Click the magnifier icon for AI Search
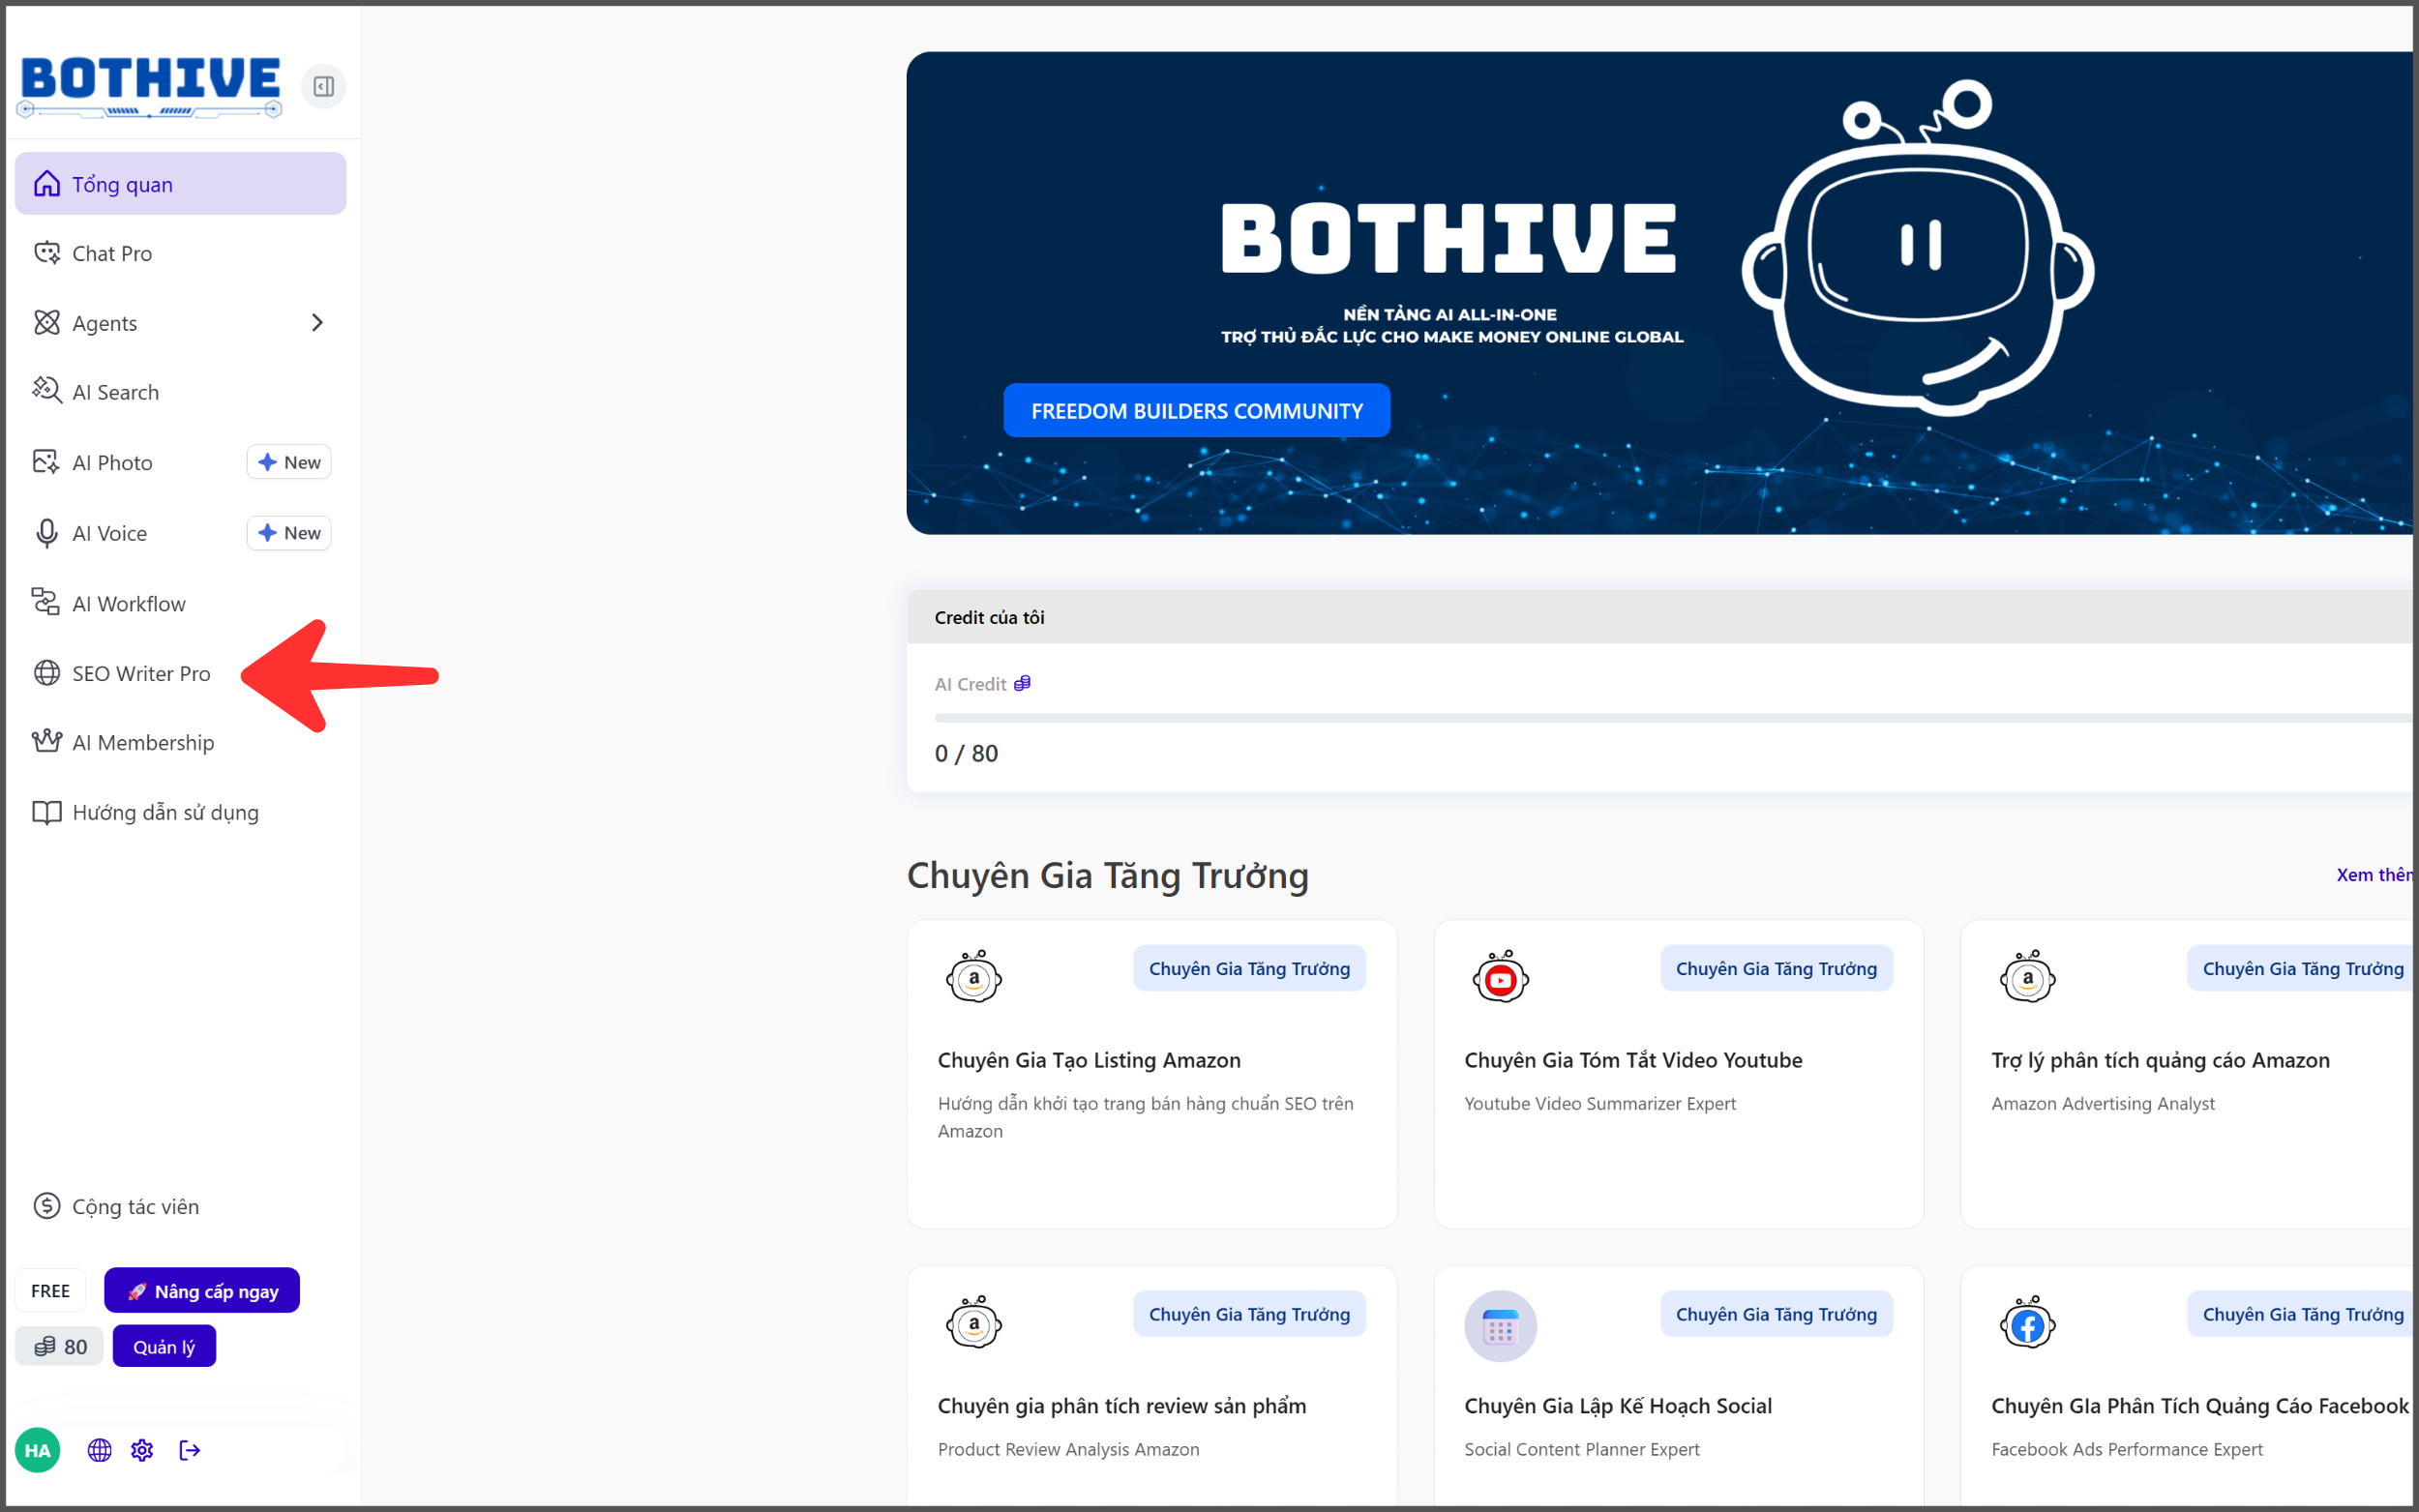 pos(47,391)
